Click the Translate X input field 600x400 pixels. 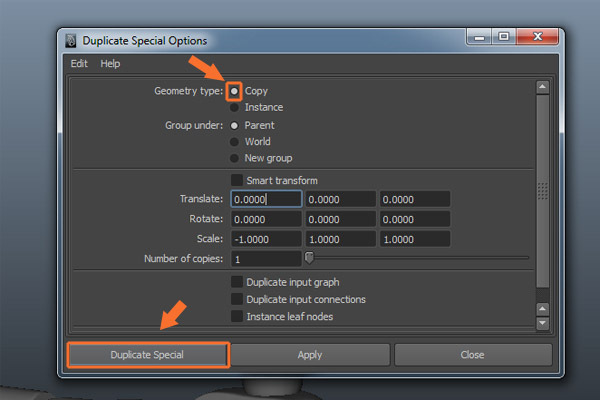[x=266, y=199]
